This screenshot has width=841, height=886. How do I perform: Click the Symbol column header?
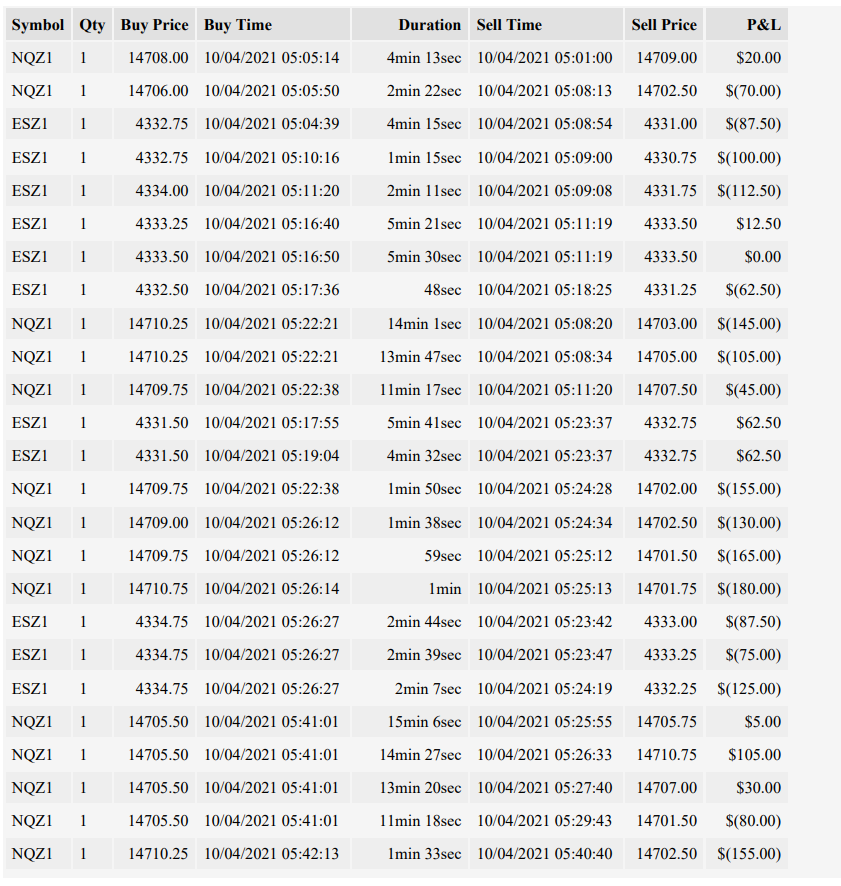pyautogui.click(x=38, y=25)
